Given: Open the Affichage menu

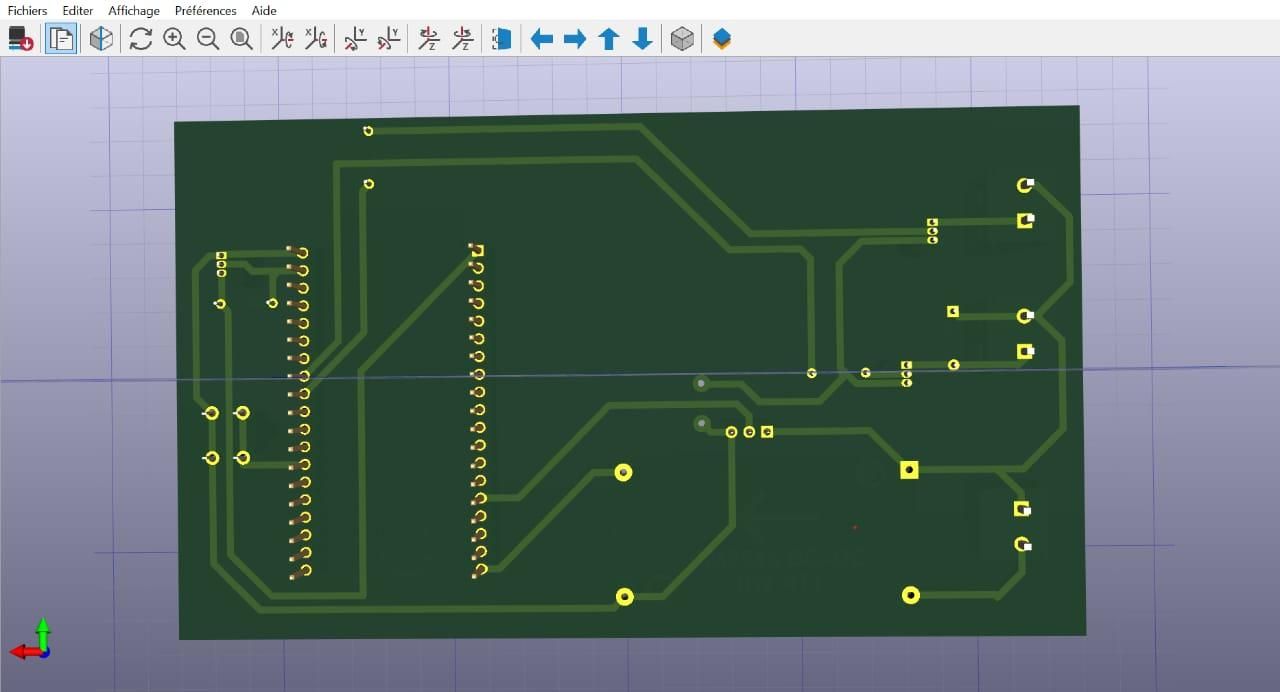Looking at the screenshot, I should pyautogui.click(x=134, y=10).
